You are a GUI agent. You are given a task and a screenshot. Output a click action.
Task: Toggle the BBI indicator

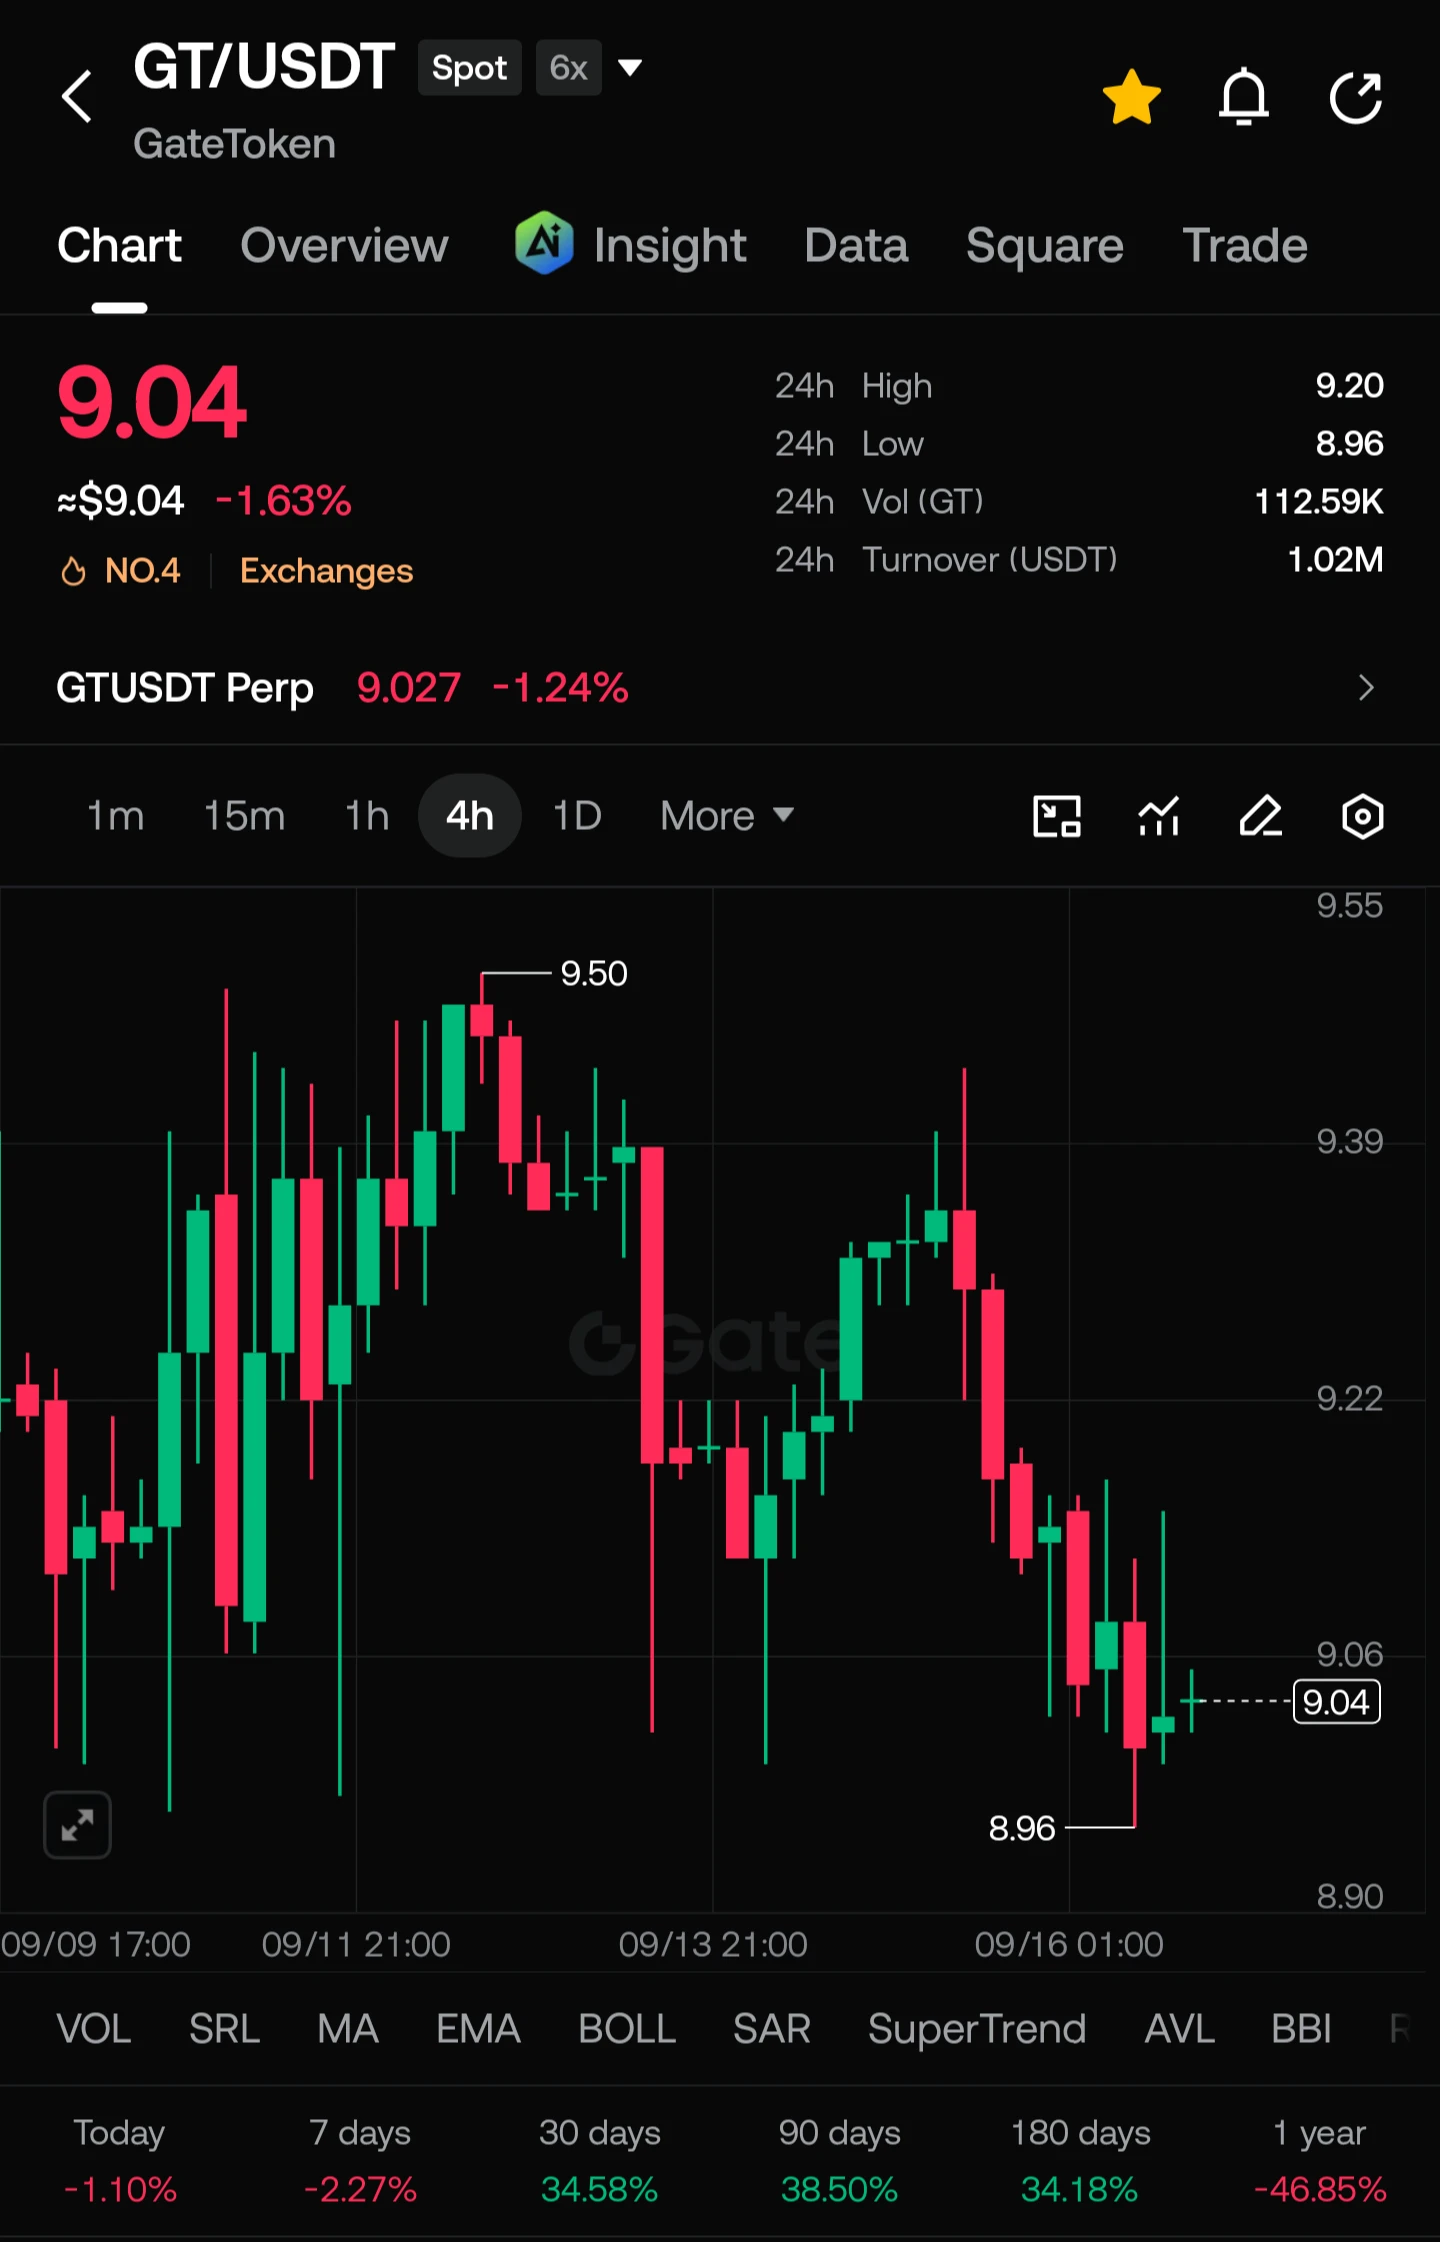point(1301,2029)
